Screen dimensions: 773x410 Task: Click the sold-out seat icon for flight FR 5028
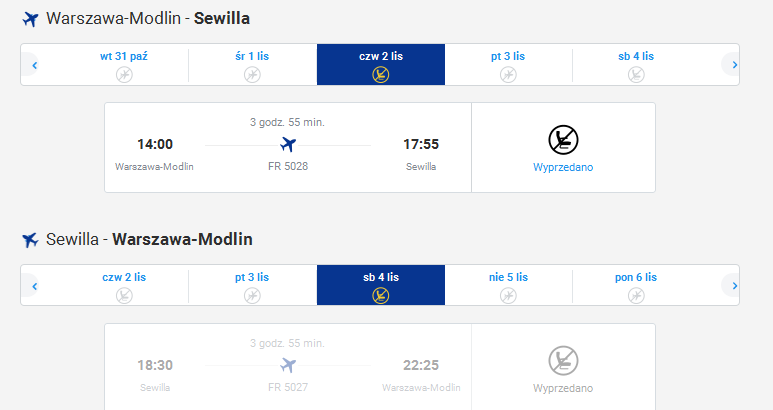tap(563, 140)
